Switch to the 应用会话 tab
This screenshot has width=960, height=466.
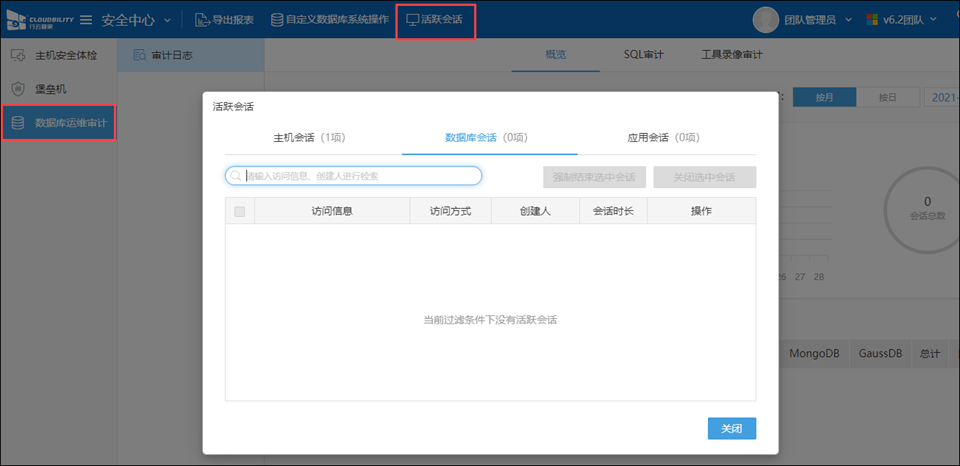[663, 137]
